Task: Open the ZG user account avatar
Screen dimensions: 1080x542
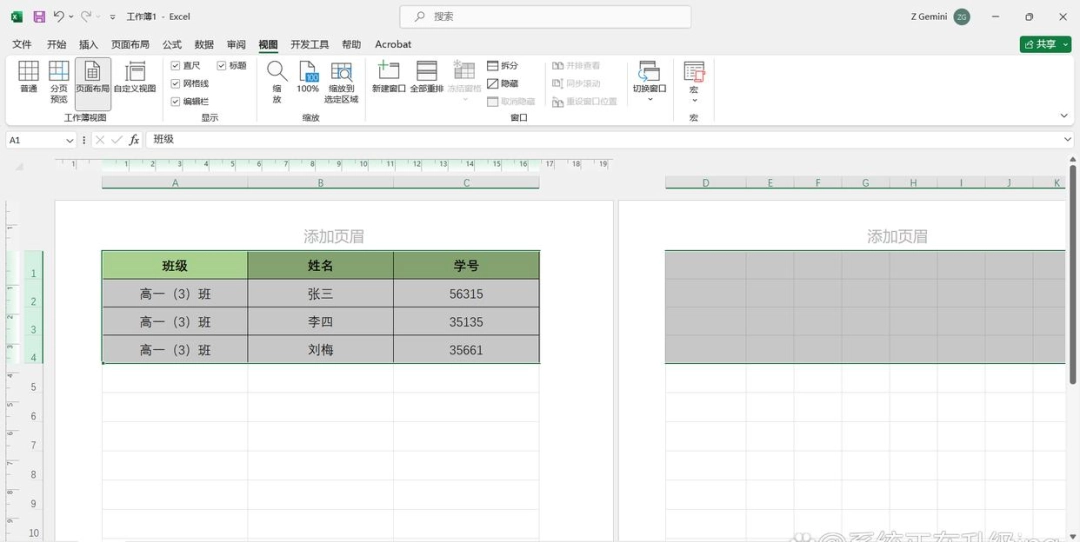Action: point(962,17)
